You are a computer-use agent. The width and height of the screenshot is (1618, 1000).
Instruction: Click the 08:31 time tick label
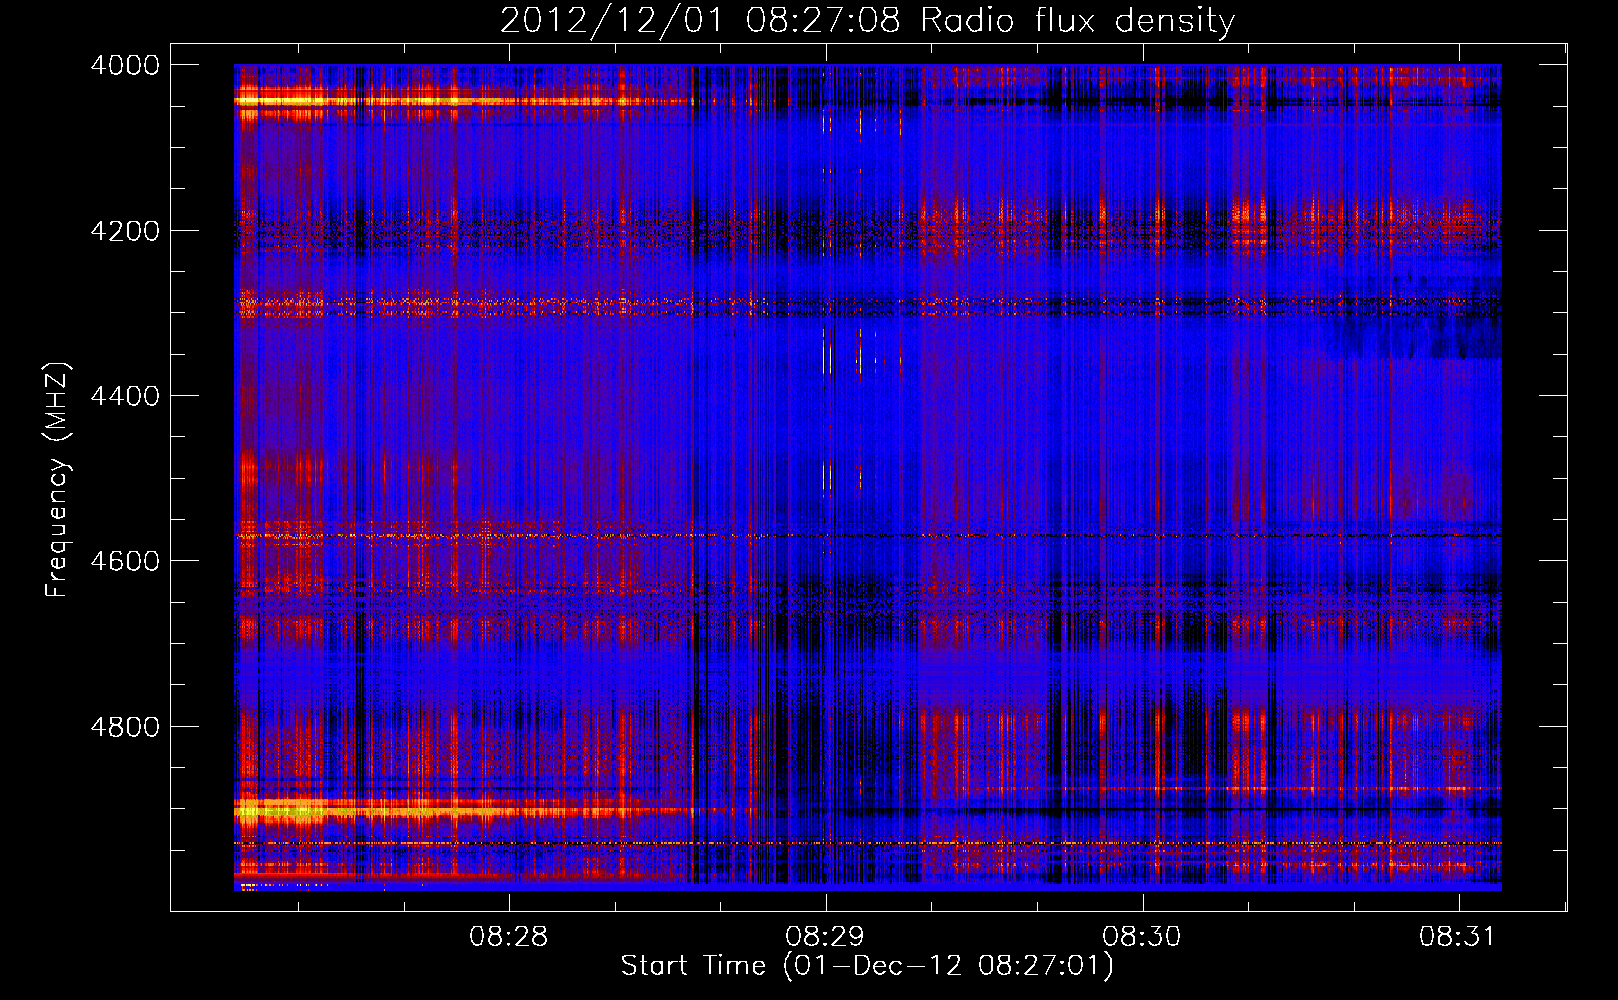pos(1457,937)
